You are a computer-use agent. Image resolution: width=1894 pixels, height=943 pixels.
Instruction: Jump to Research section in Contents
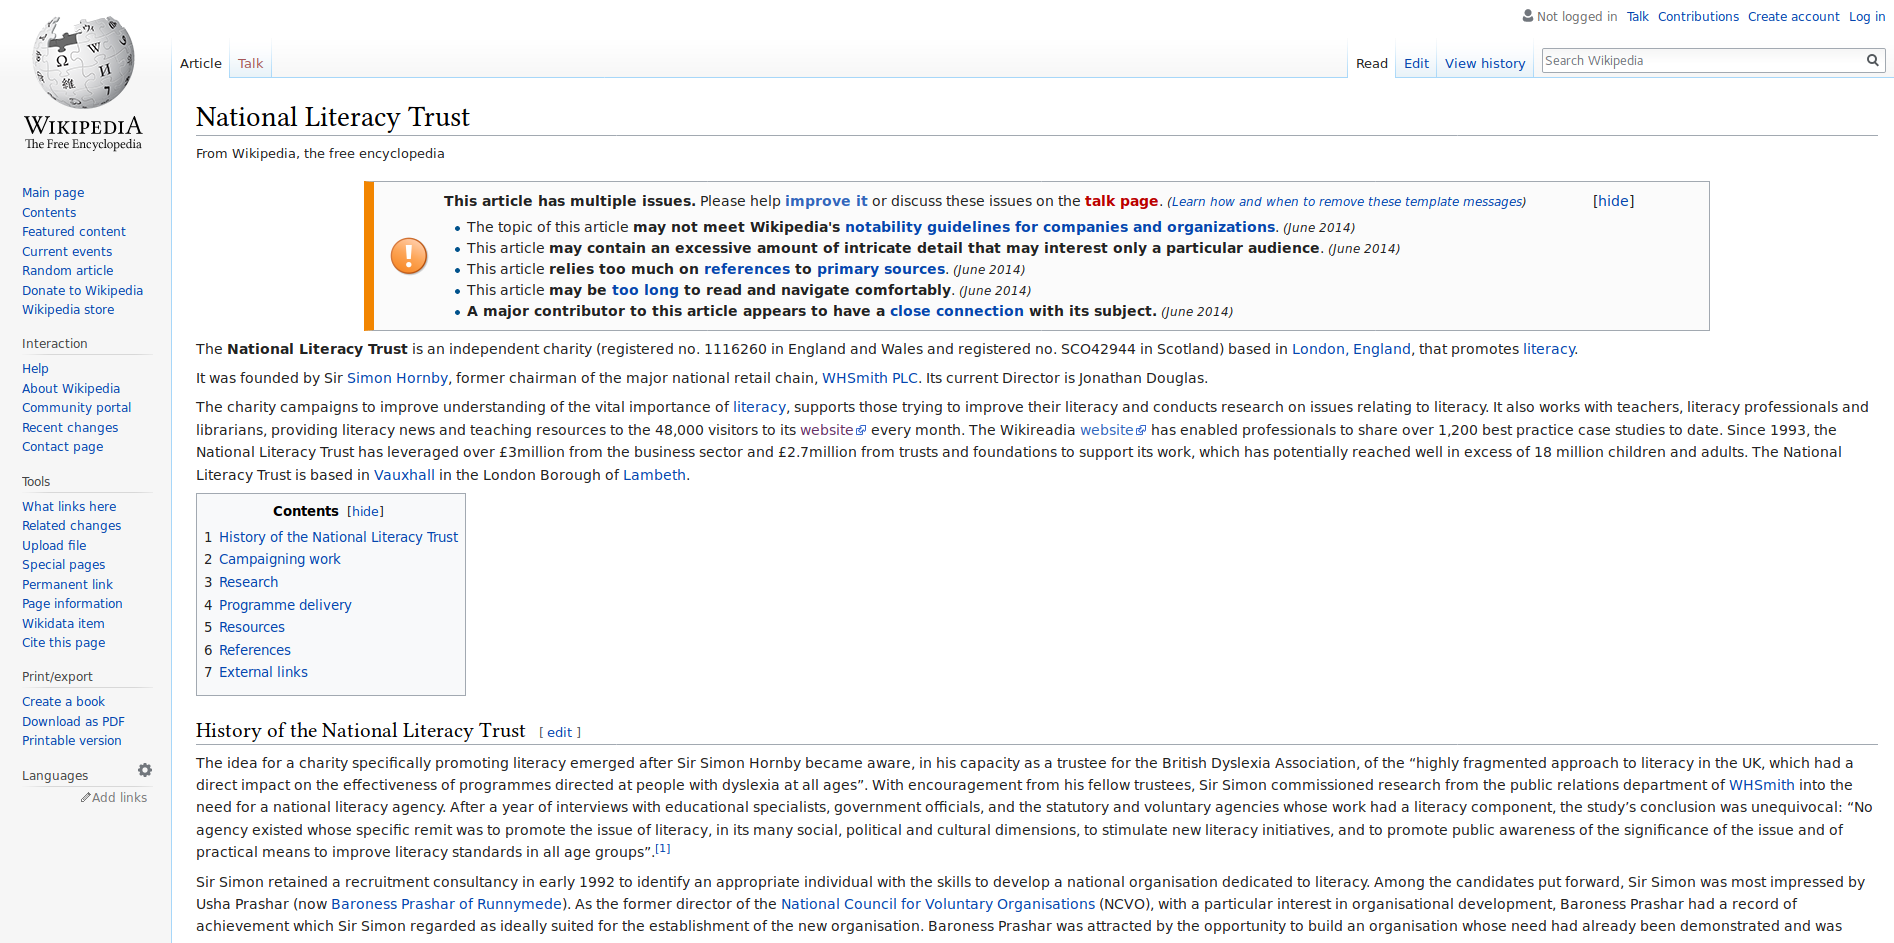coord(248,582)
